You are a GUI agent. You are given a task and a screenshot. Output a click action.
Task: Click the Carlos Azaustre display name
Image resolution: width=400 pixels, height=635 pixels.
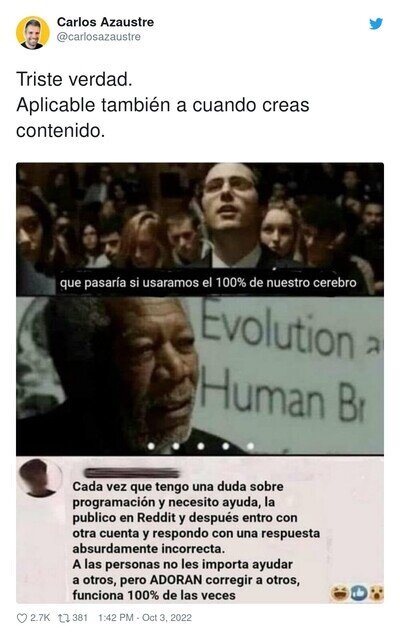(x=105, y=22)
